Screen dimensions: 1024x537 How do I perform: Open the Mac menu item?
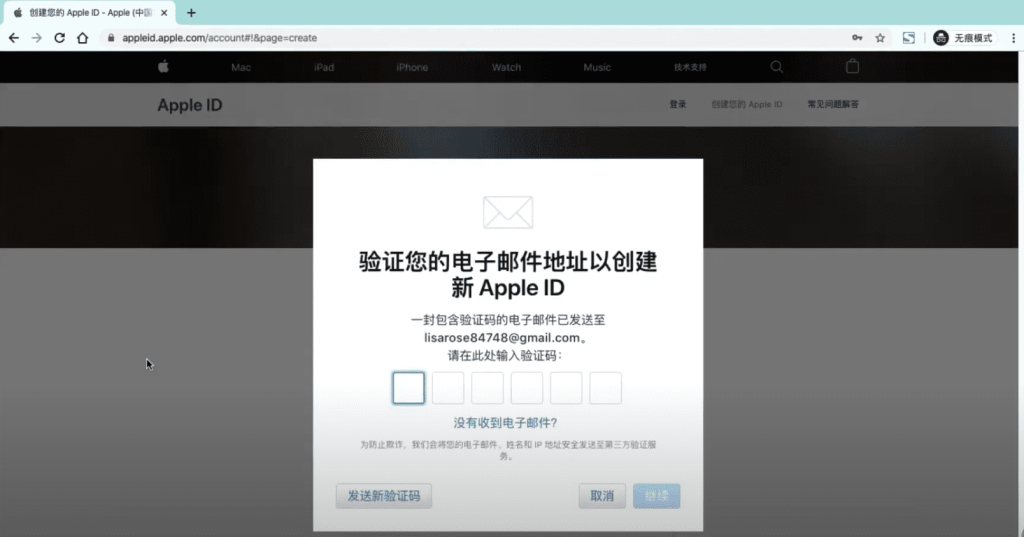point(241,67)
